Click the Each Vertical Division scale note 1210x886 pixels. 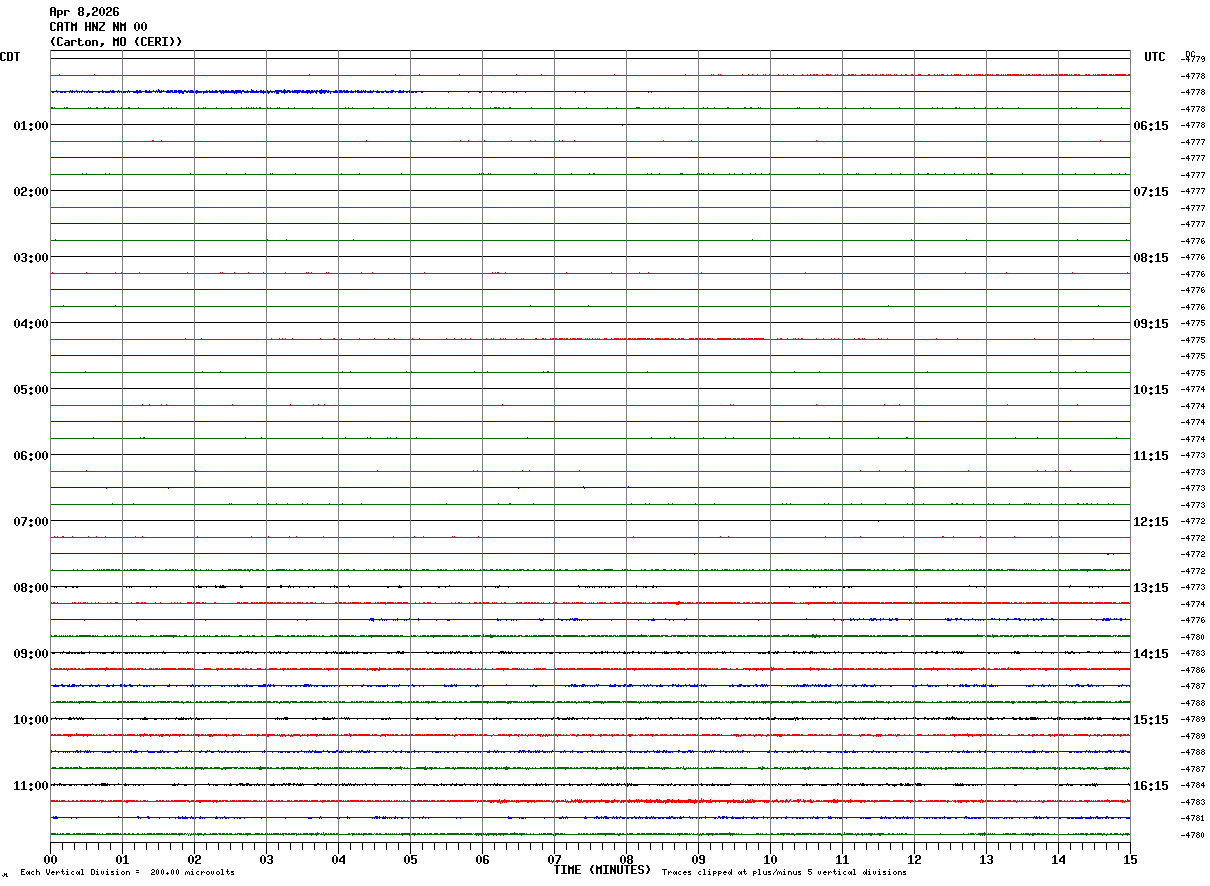coord(127,873)
